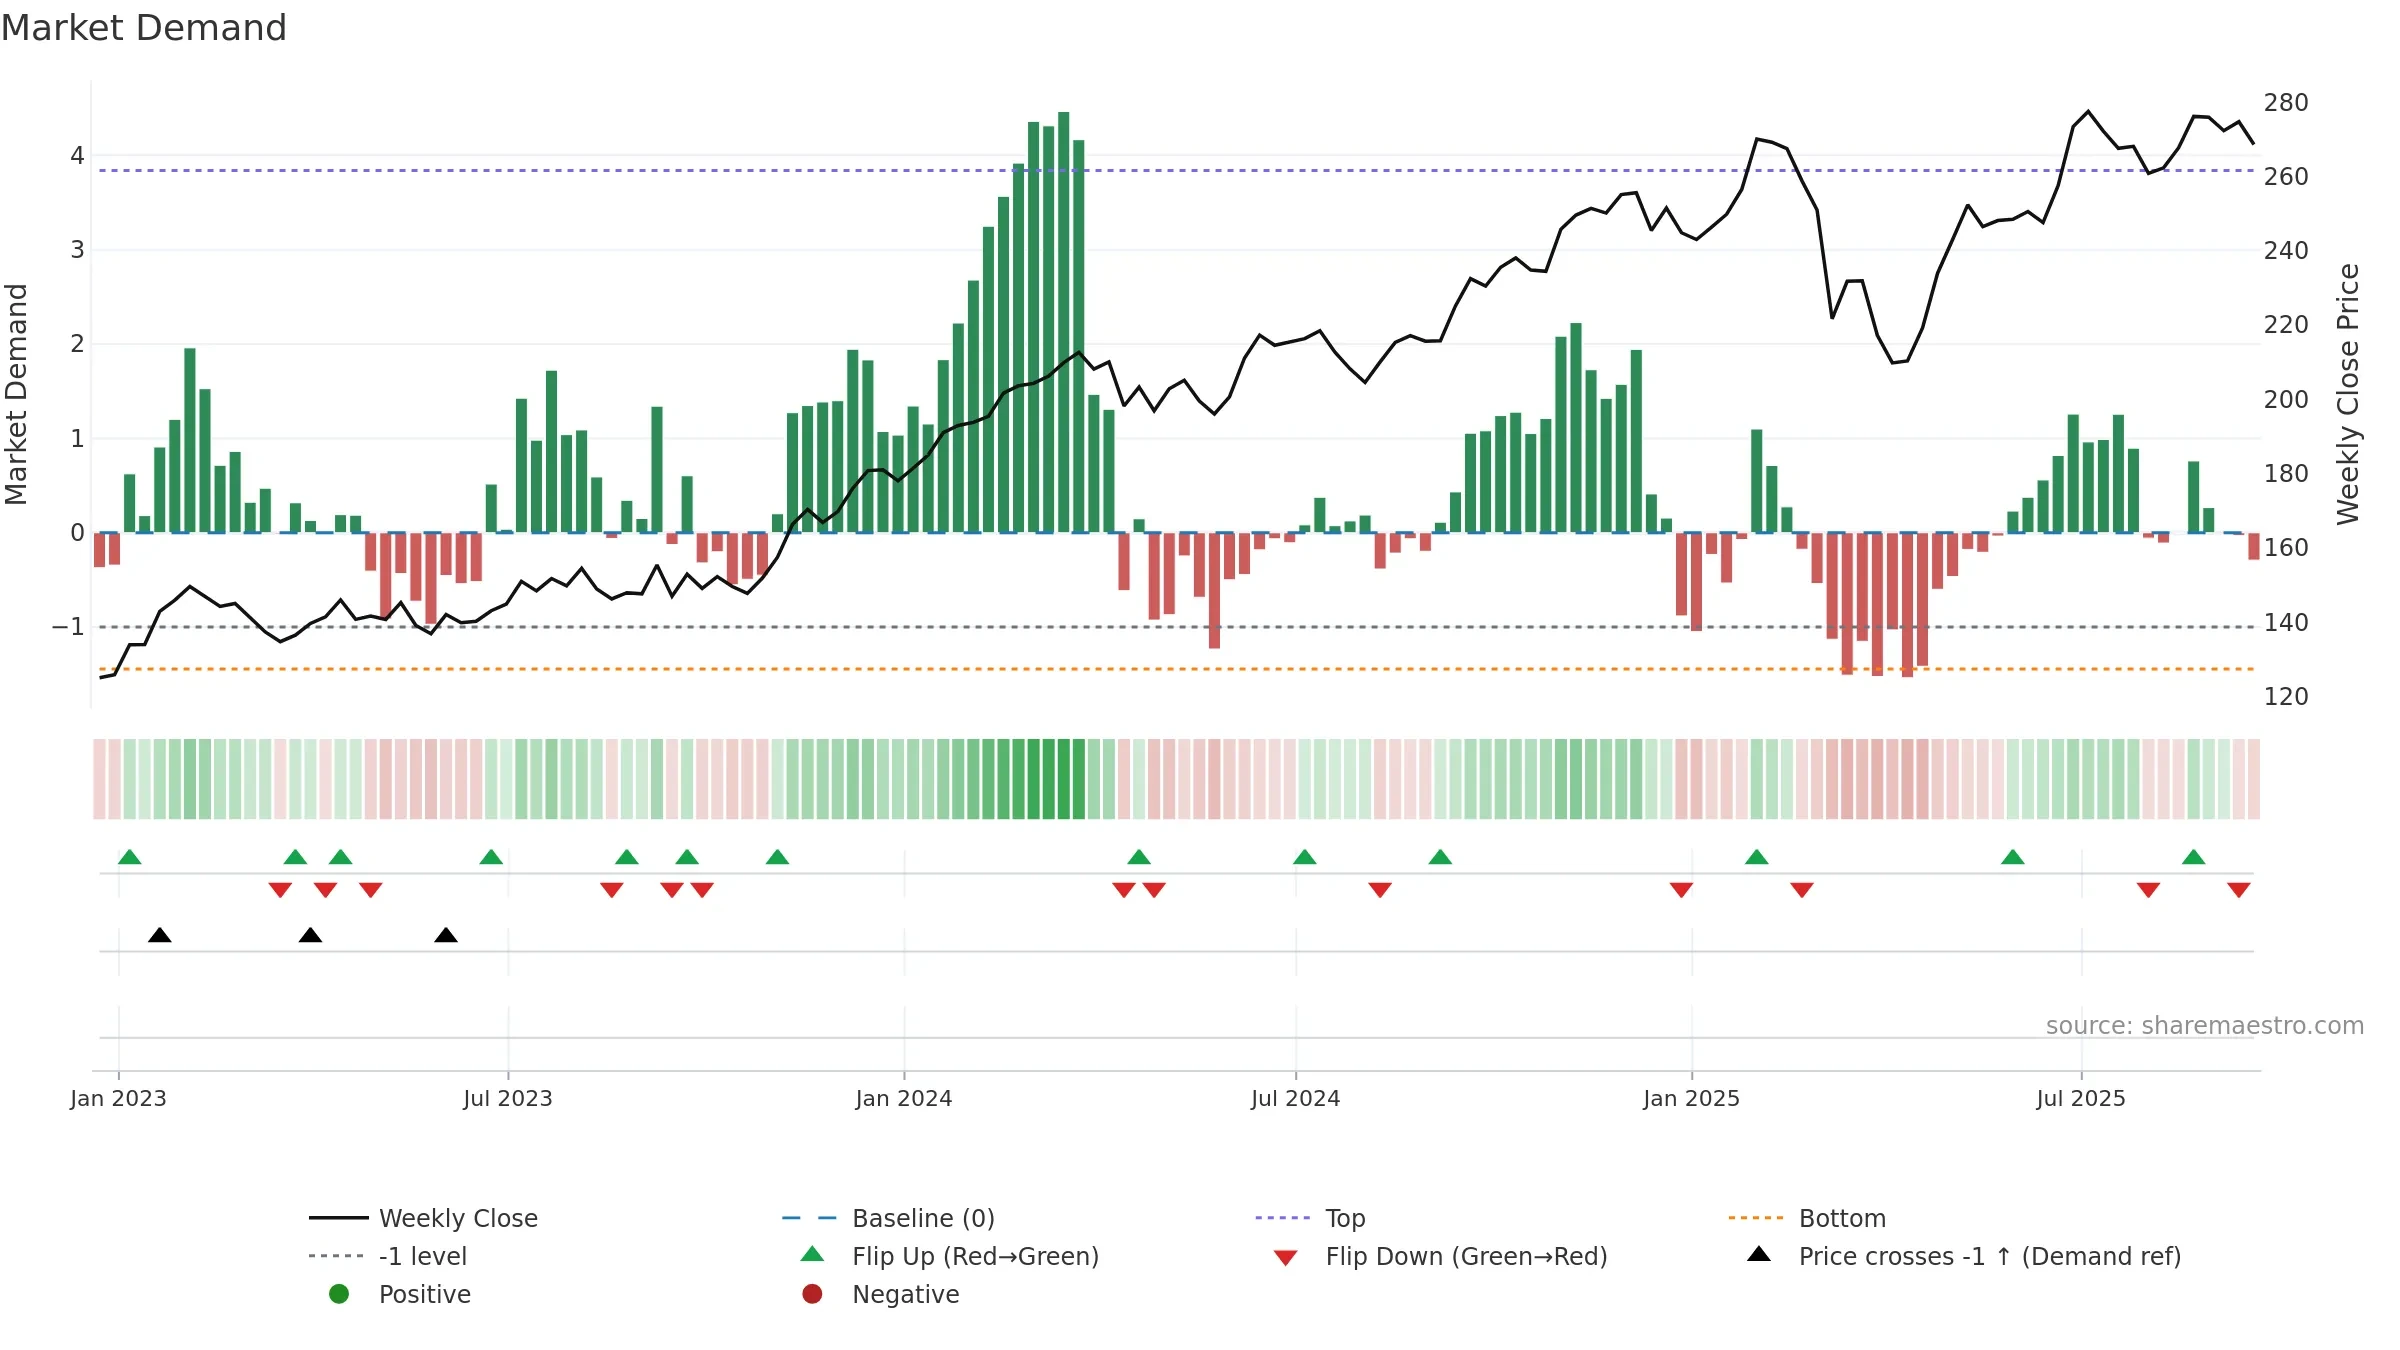The width and height of the screenshot is (2400, 1350).
Task: Click the red Flip Down legend triangle
Action: (x=1286, y=1258)
